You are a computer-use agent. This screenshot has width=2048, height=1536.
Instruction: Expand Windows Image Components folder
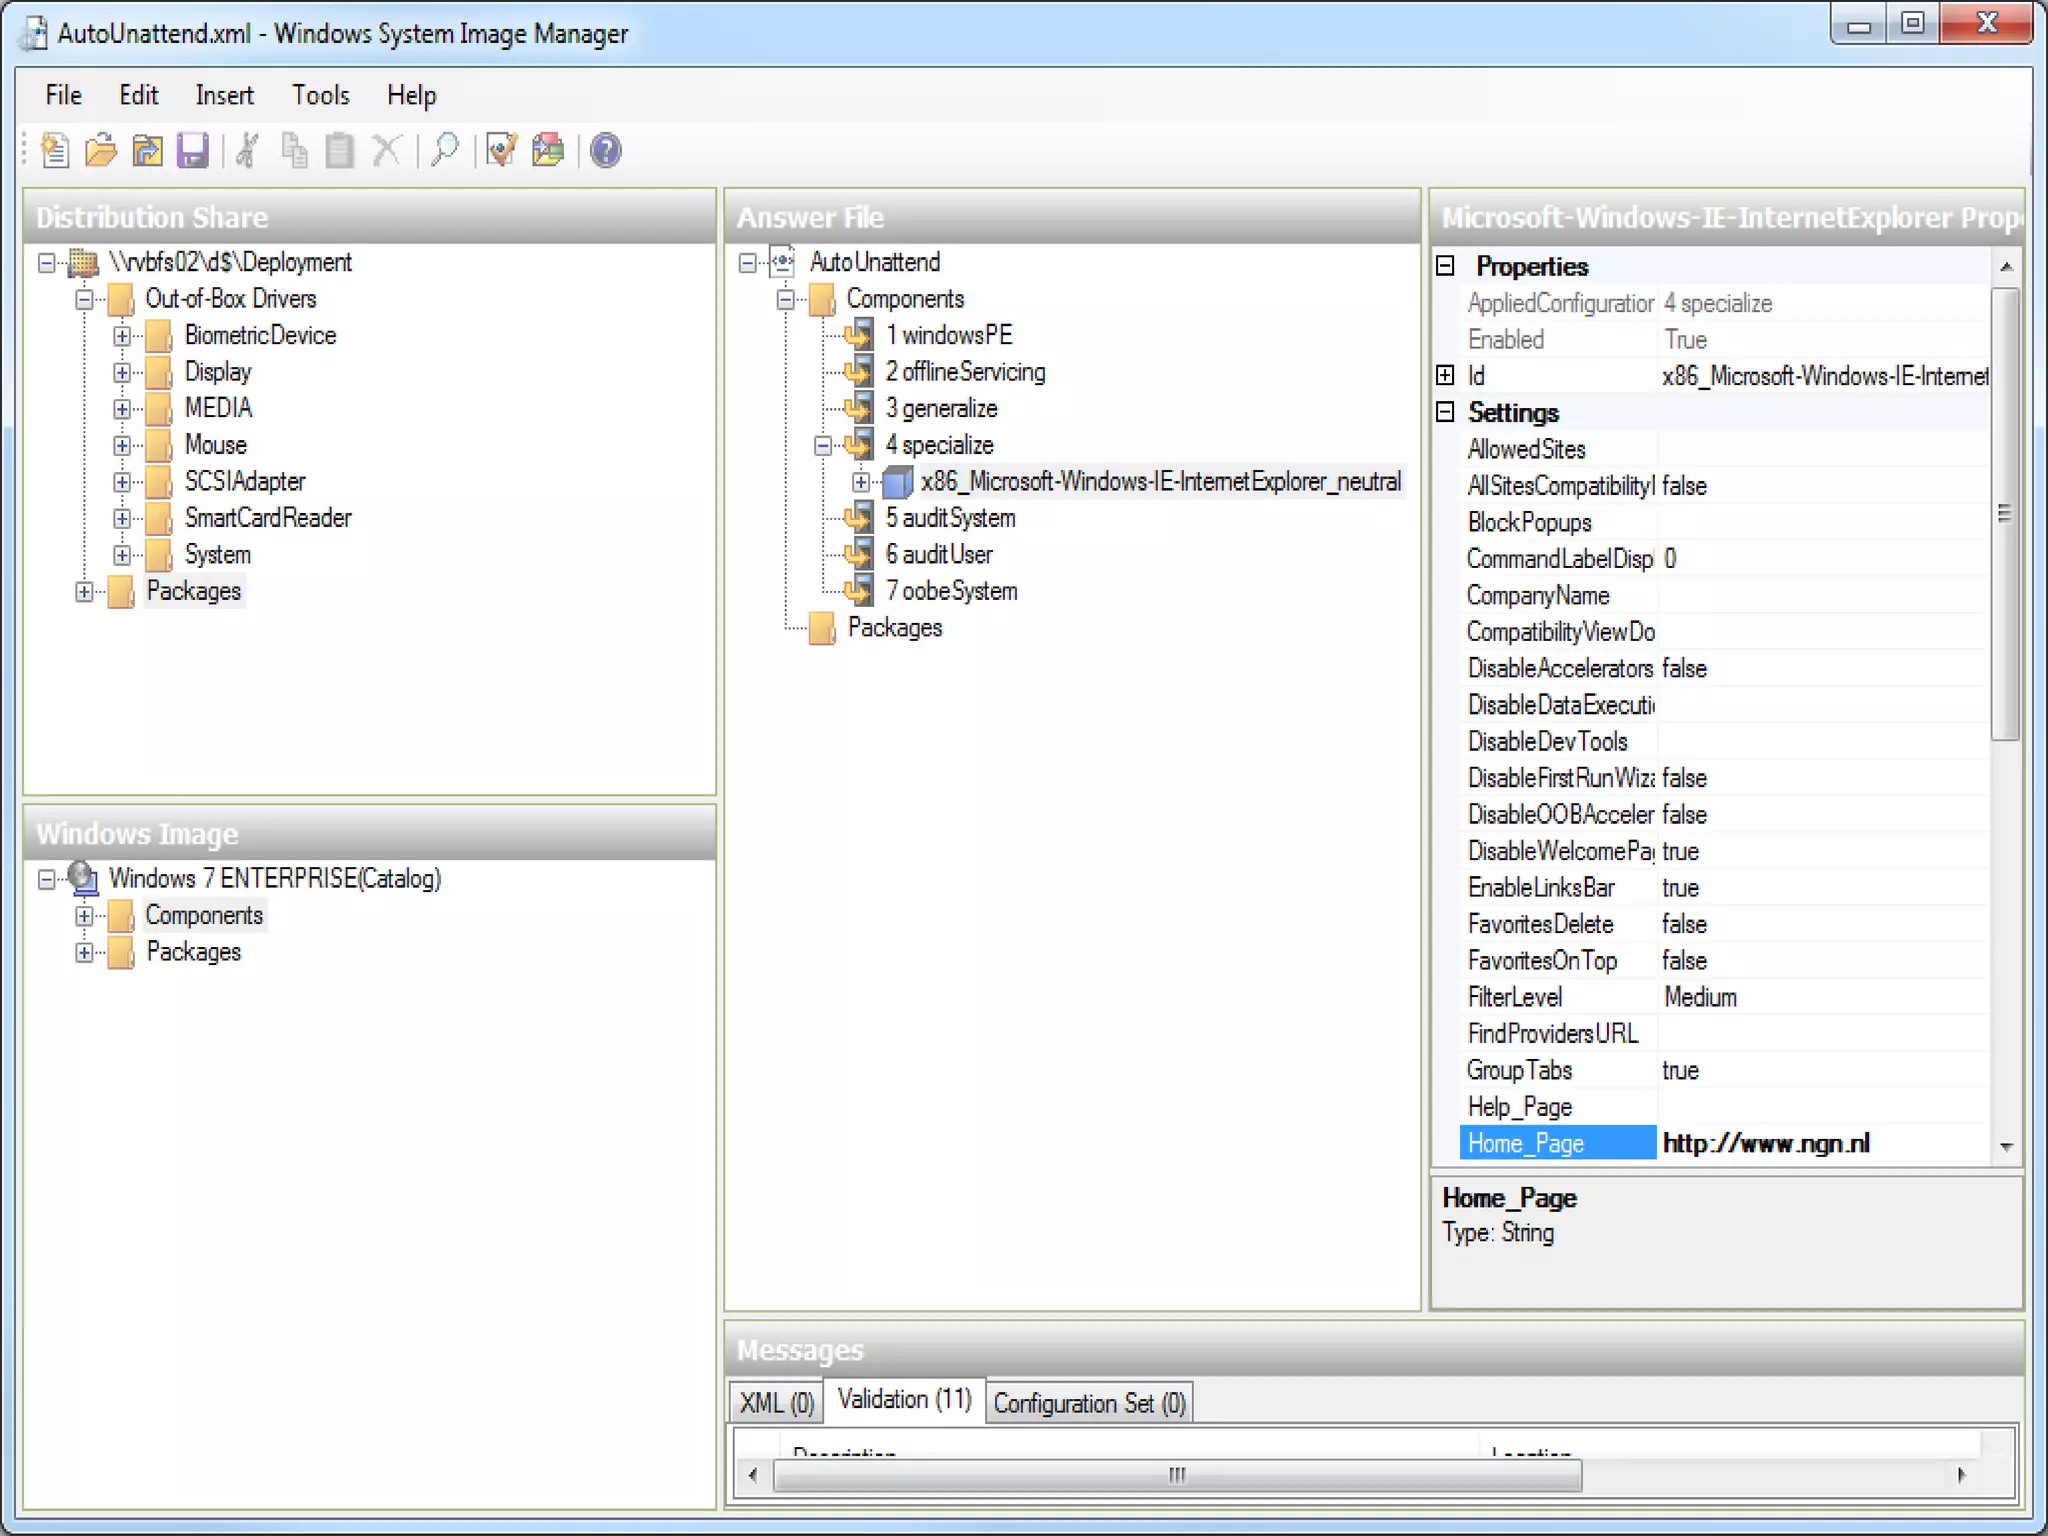pos(85,915)
